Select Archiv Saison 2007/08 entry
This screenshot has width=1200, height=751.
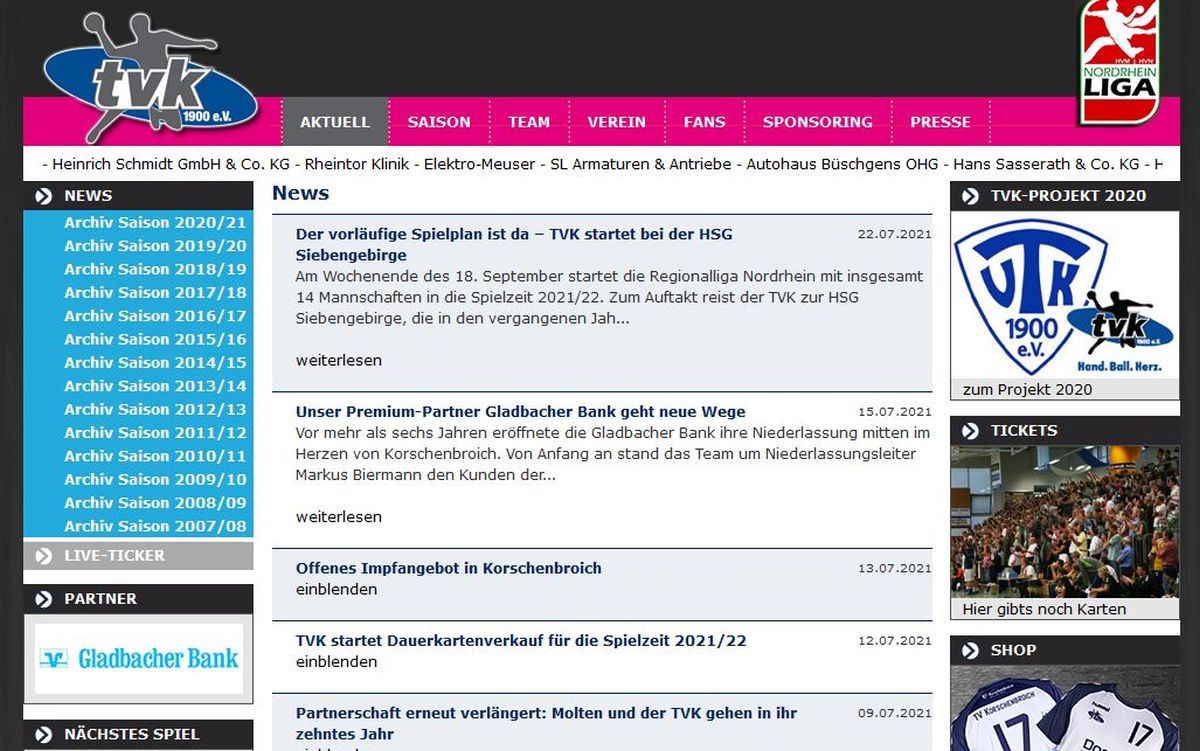155,526
